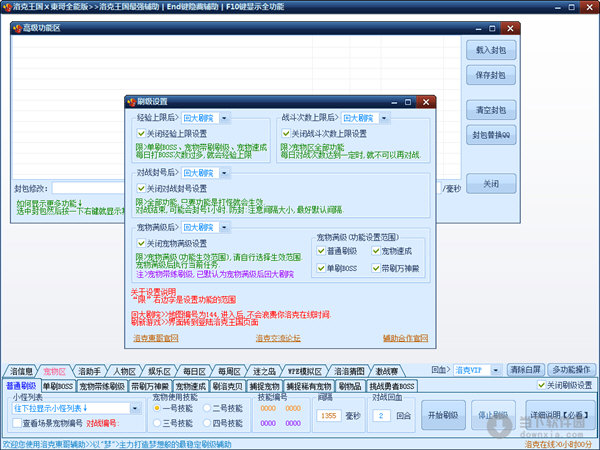
Task: Toggle 关闭对战封号设置 checkbox
Action: (x=141, y=188)
